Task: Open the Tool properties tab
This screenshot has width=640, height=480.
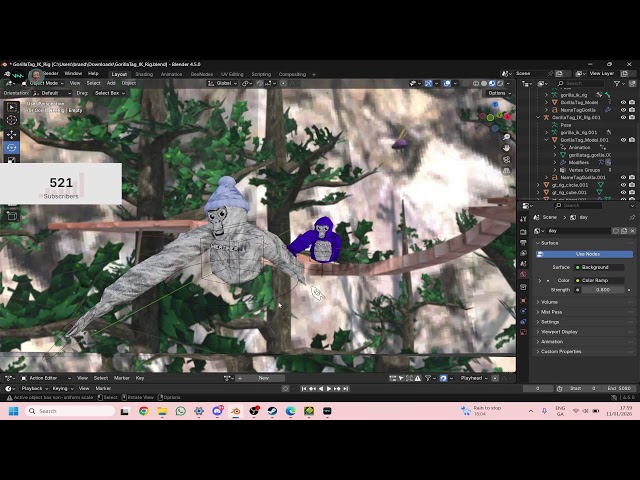Action: click(x=524, y=219)
